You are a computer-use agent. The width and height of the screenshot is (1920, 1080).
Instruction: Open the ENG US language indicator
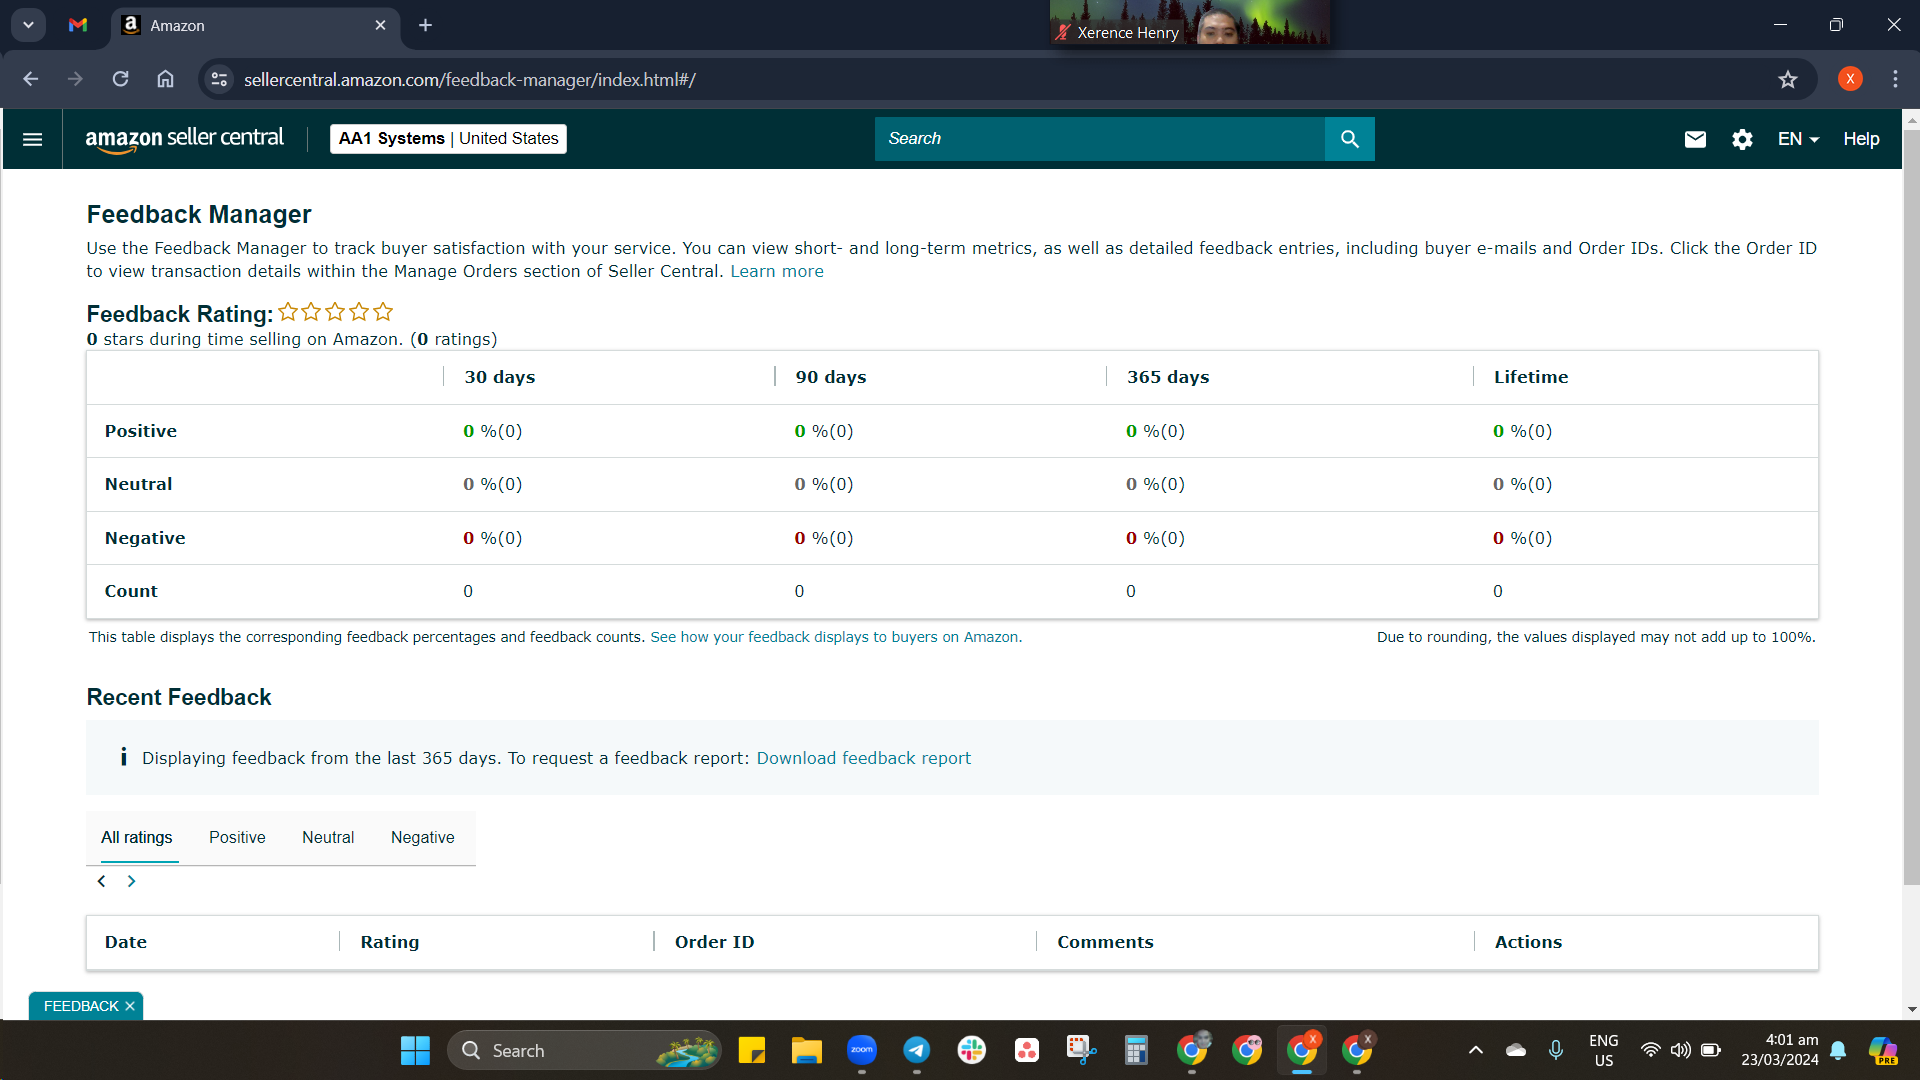coord(1604,1050)
